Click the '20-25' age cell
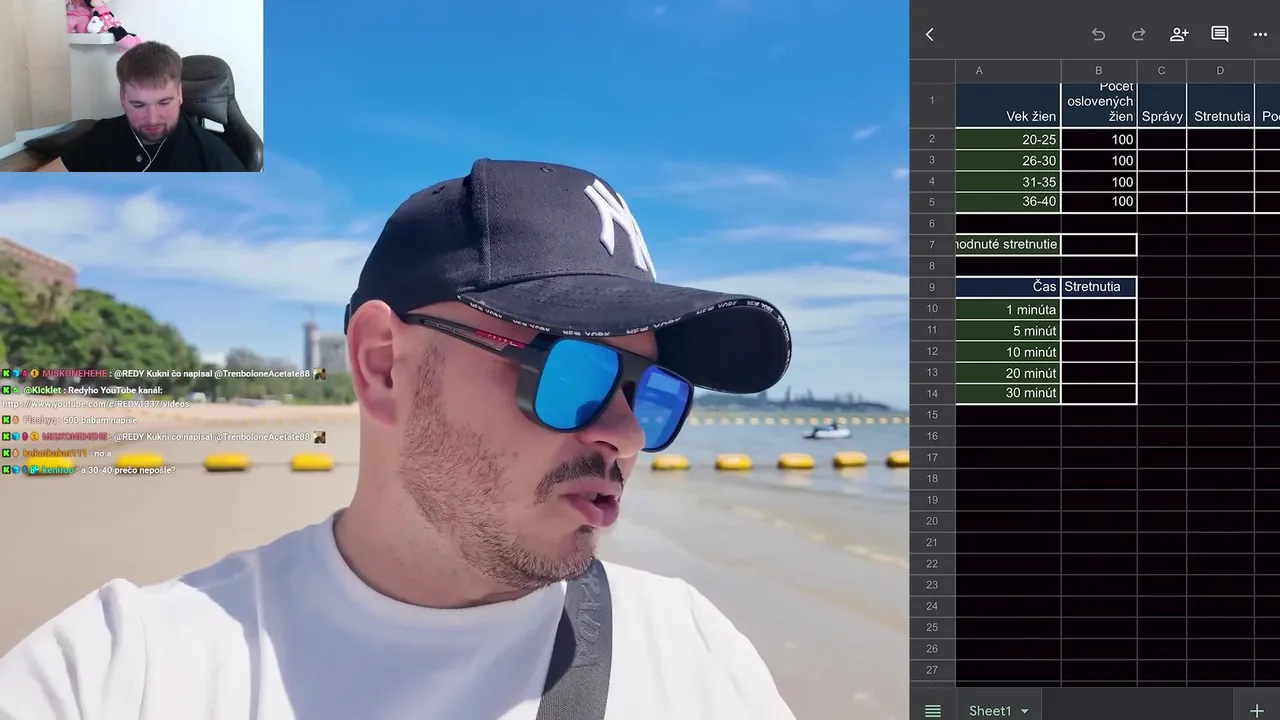This screenshot has height=720, width=1280. coord(1008,139)
